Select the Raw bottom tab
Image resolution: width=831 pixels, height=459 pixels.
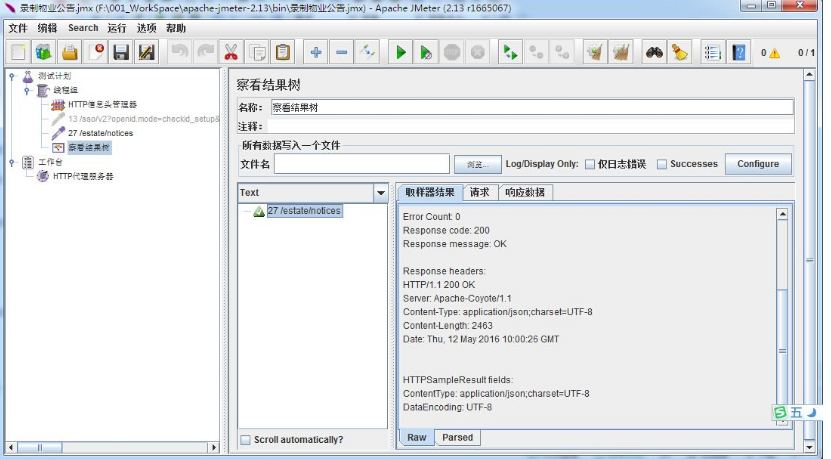(x=417, y=437)
